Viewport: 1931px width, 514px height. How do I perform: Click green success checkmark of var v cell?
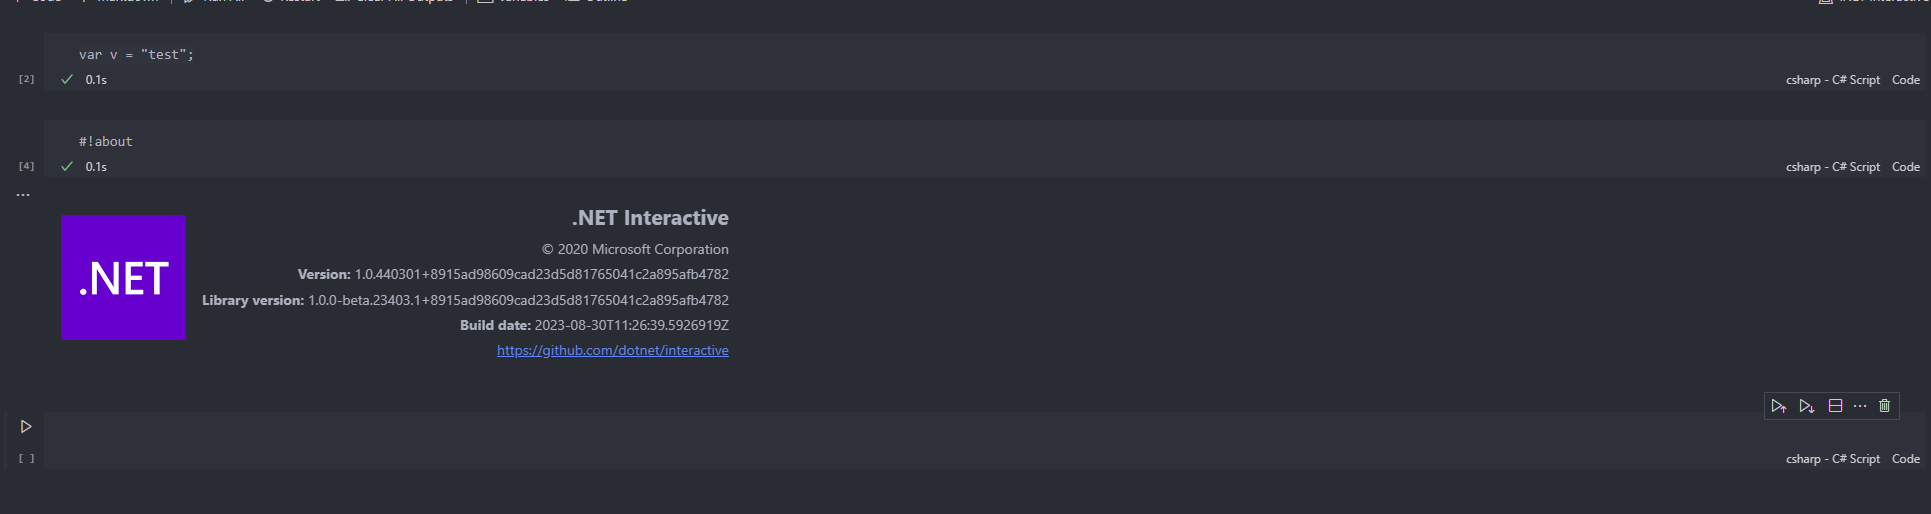tap(67, 80)
